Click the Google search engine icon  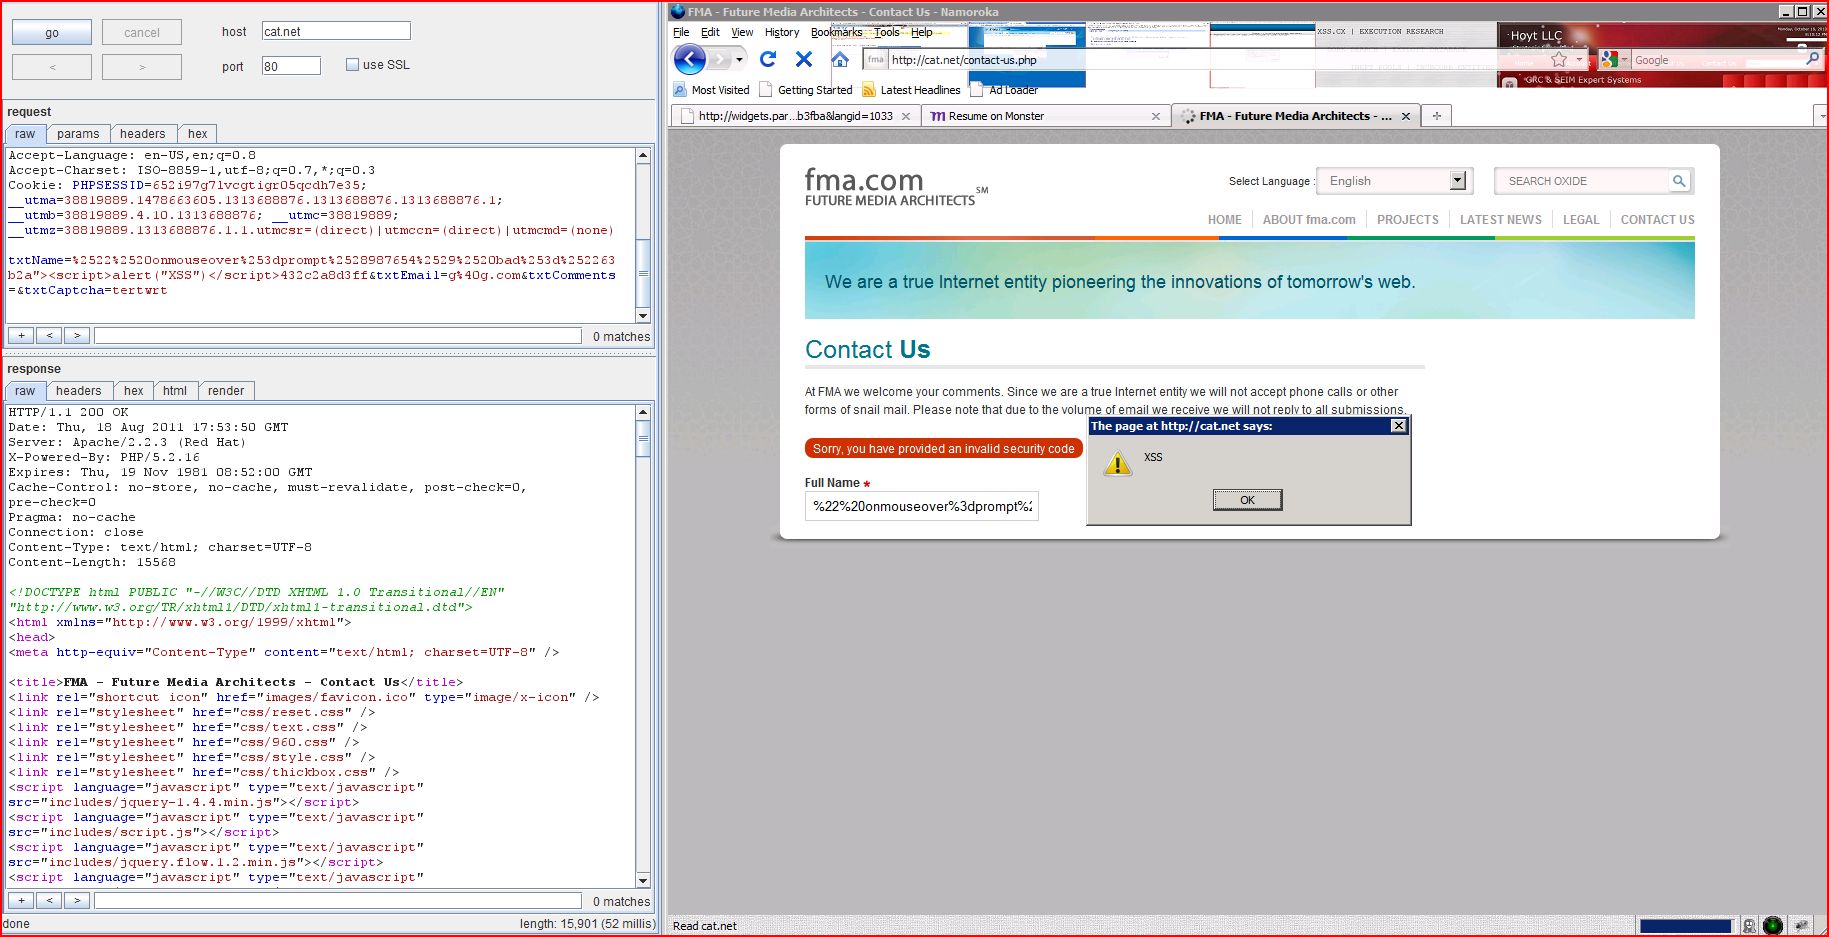tap(1609, 60)
